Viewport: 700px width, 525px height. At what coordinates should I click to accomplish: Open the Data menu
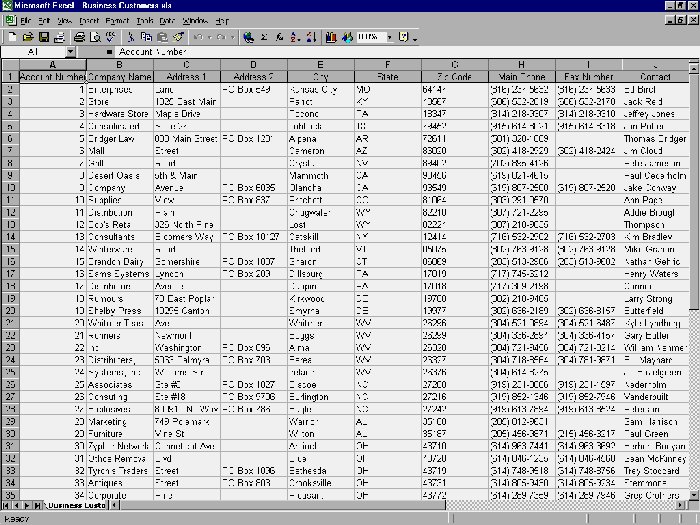tap(167, 21)
